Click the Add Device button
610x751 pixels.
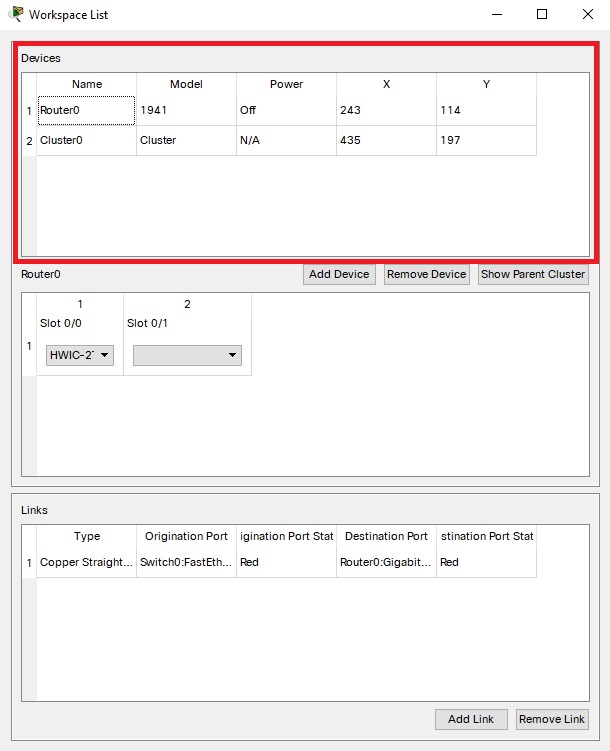pyautogui.click(x=339, y=274)
